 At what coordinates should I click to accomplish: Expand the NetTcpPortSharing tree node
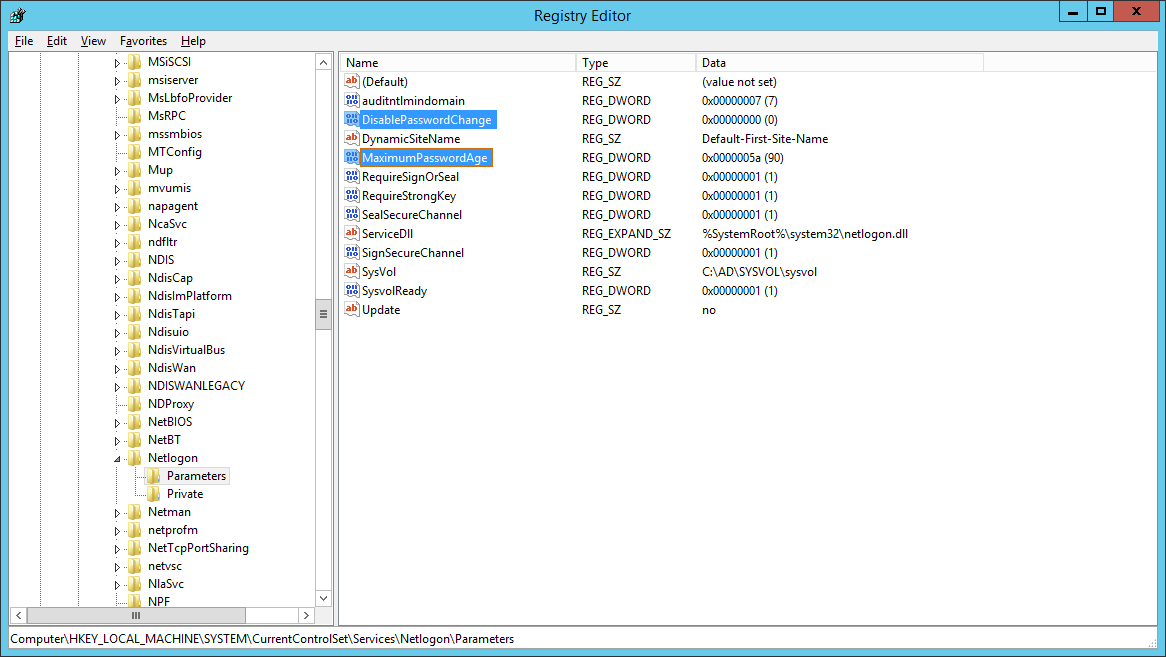[x=117, y=549]
